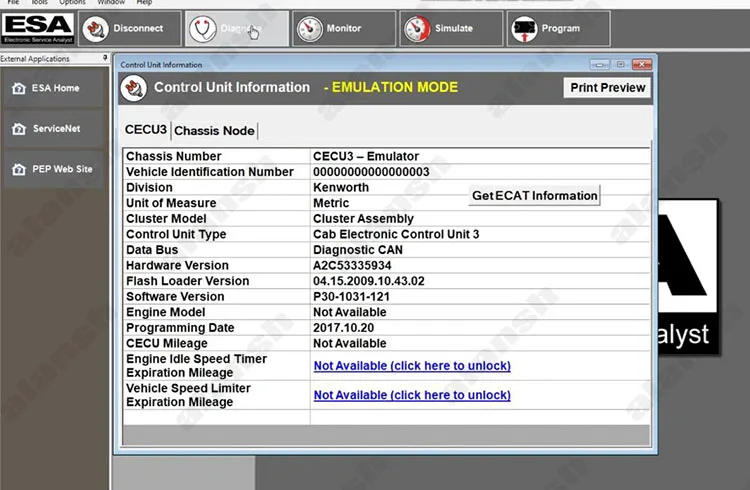This screenshot has width=750, height=490.
Task: Open the Help menu
Action: click(x=144, y=2)
